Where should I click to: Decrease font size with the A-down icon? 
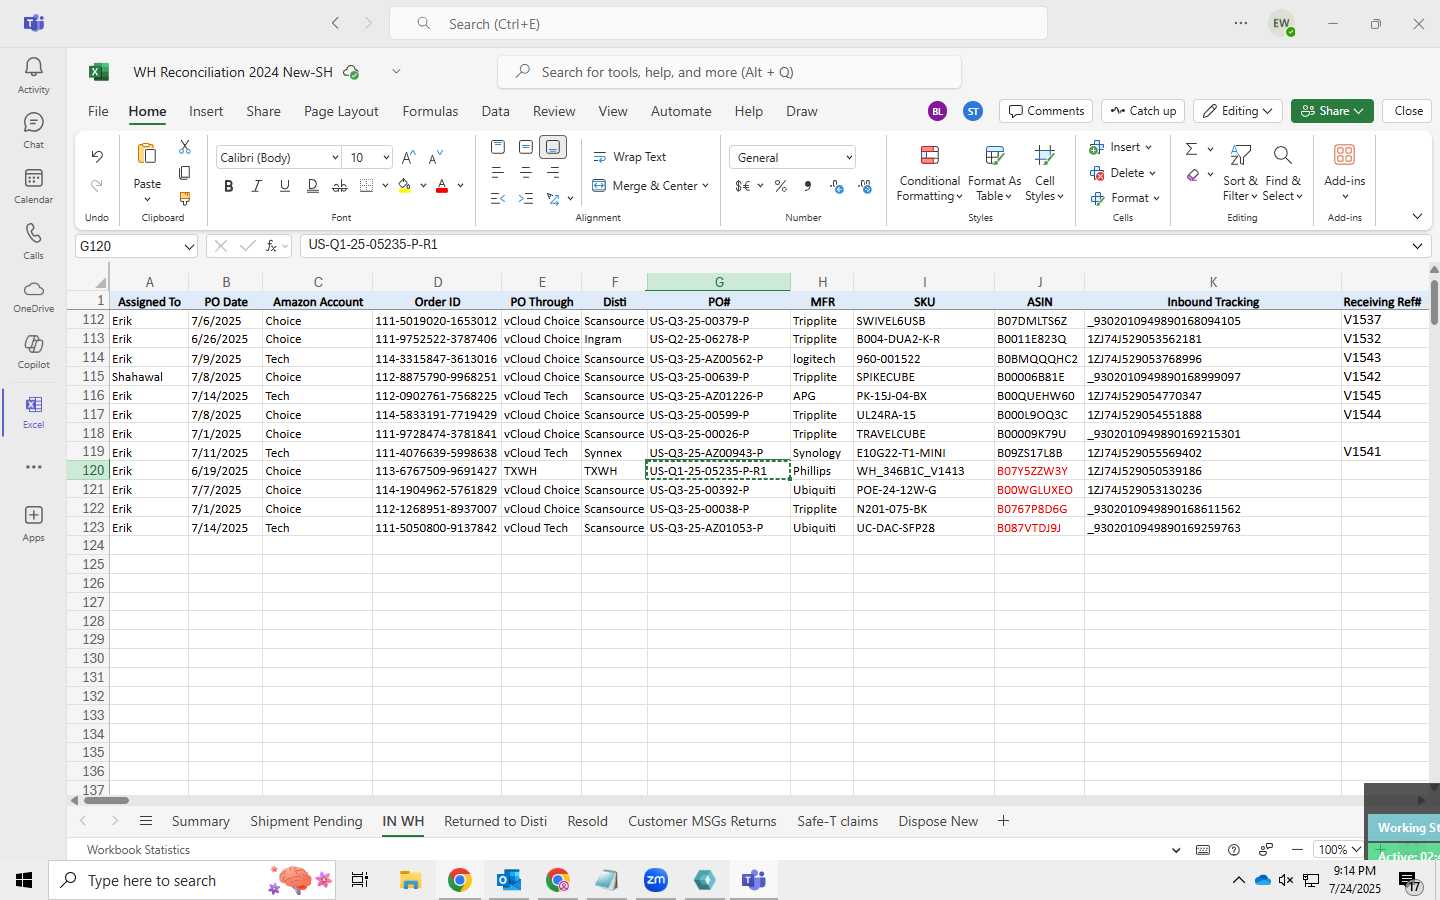pyautogui.click(x=435, y=157)
